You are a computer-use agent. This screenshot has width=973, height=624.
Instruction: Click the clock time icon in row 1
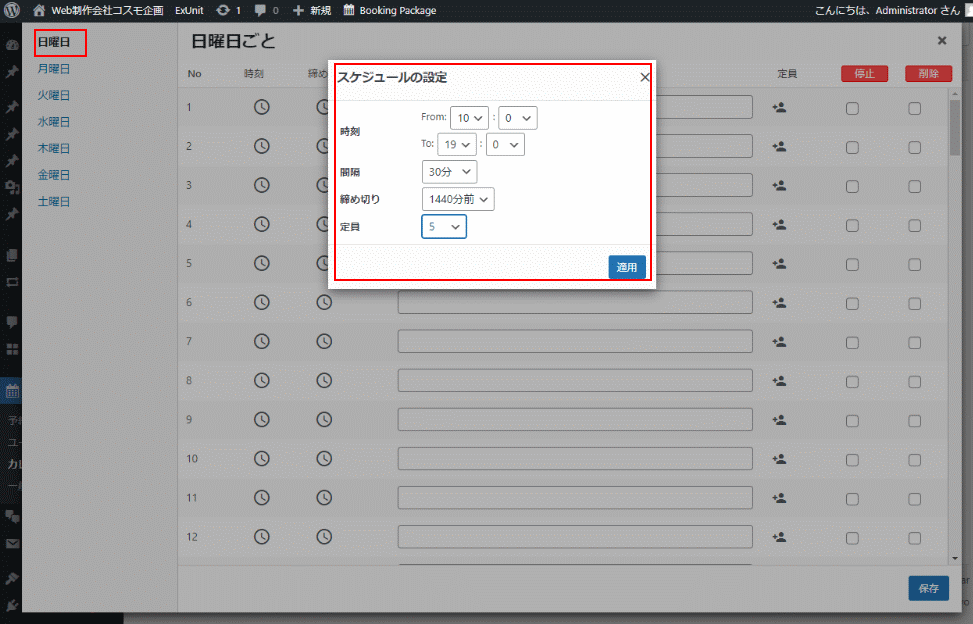261,107
